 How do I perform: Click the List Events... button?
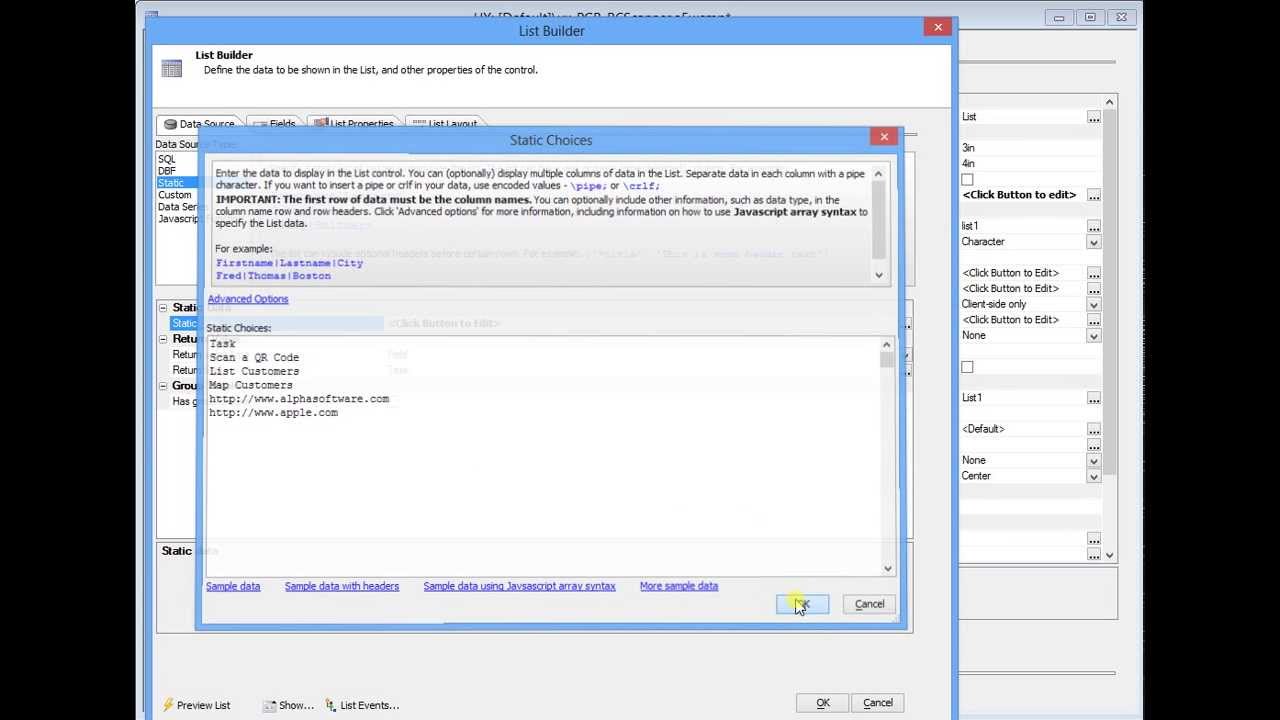click(x=362, y=705)
